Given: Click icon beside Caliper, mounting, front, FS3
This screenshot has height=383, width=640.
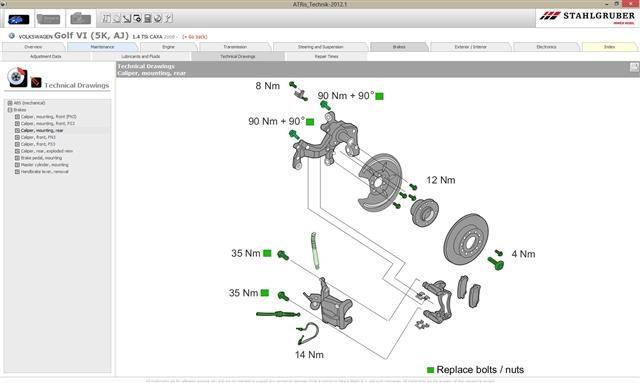Looking at the screenshot, I should tap(17, 123).
